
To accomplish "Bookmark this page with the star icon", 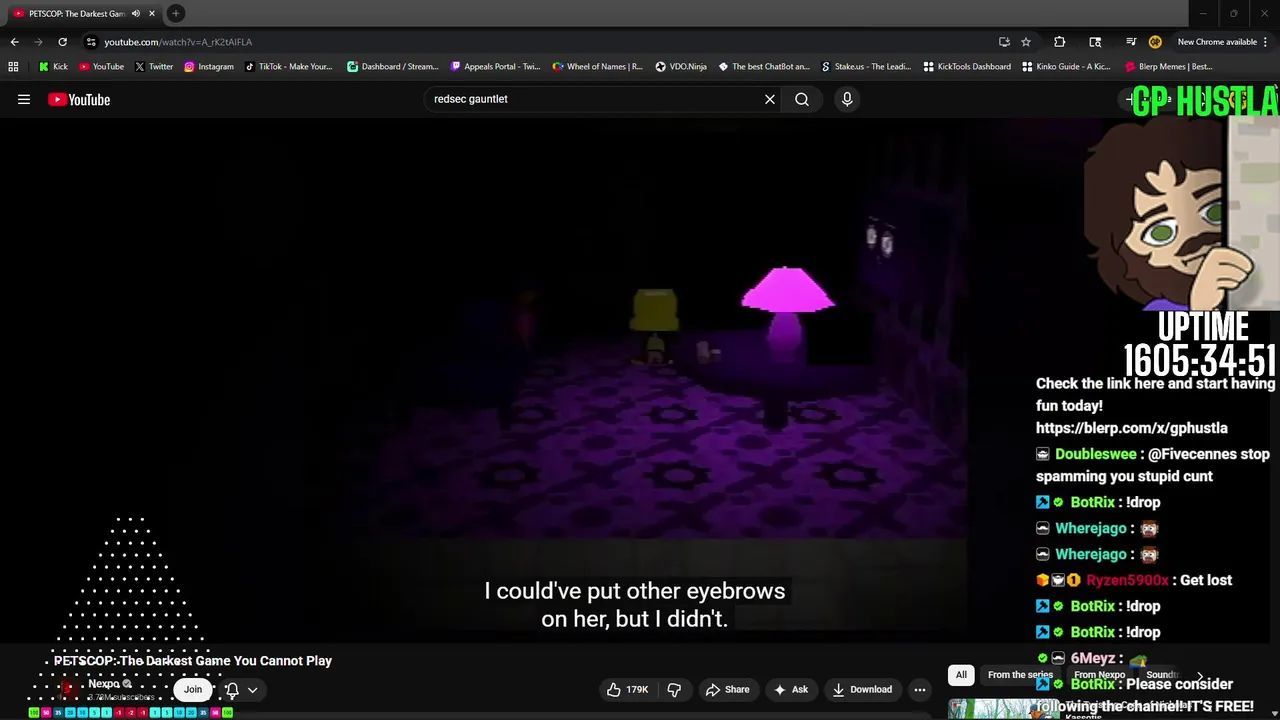I will [x=1026, y=42].
